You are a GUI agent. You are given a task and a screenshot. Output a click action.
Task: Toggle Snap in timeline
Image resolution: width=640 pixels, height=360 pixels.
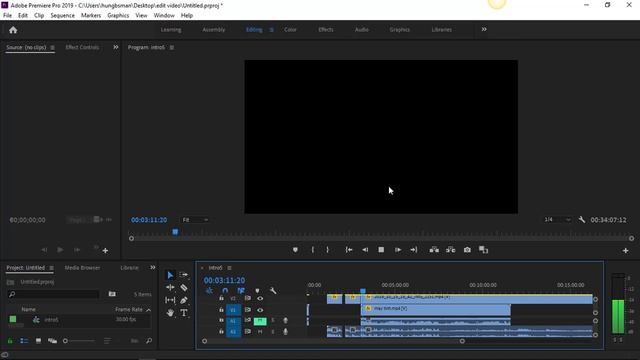tap(225, 291)
